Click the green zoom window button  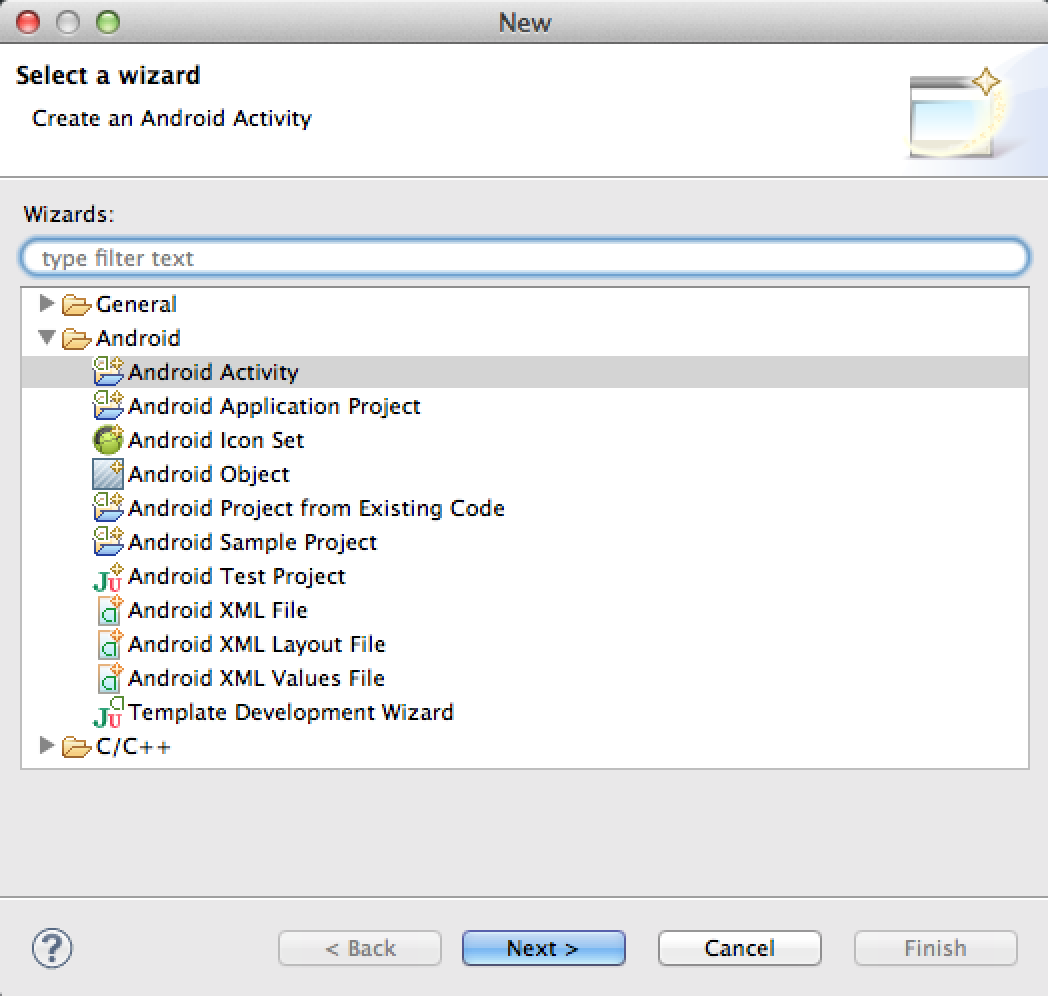point(108,22)
